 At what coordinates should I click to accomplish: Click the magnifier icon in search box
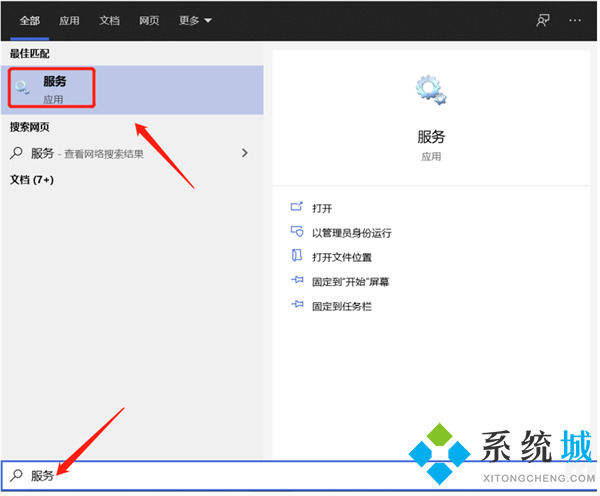pyautogui.click(x=16, y=475)
